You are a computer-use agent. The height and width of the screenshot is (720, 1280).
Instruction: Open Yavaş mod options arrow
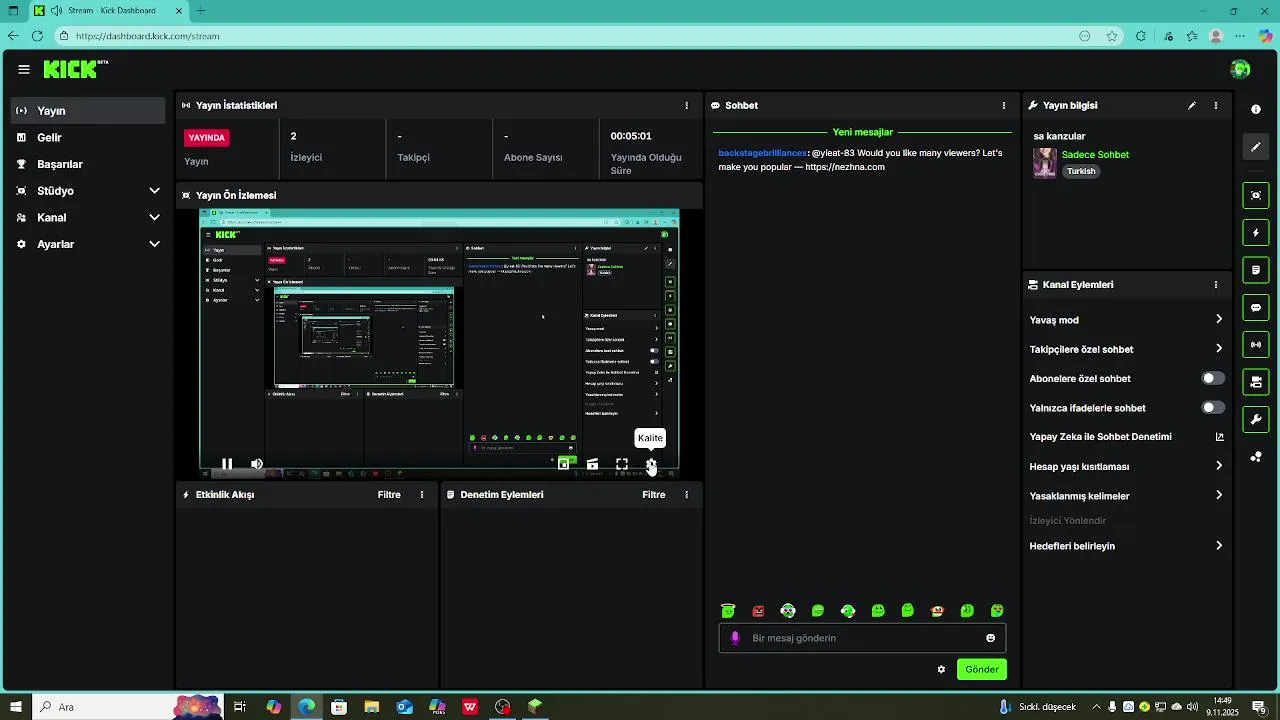[1219, 320]
